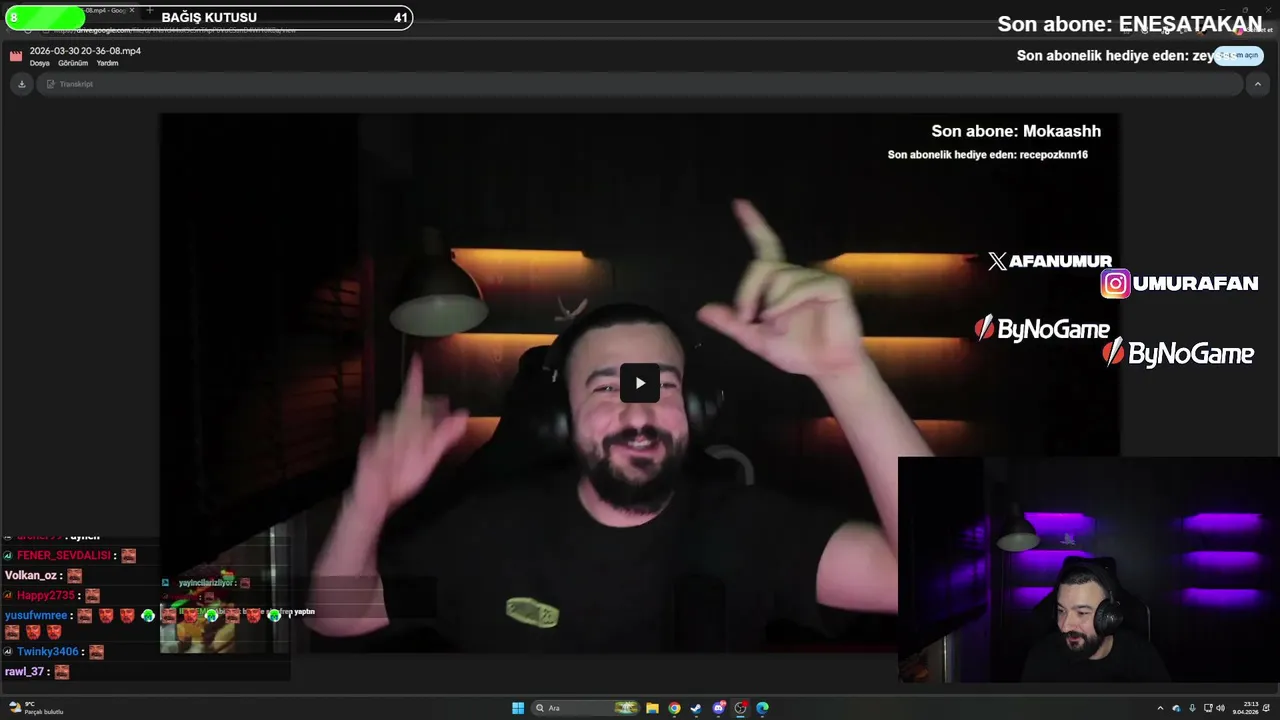Open the Görünüm menu
The width and height of the screenshot is (1280, 720).
(x=73, y=63)
